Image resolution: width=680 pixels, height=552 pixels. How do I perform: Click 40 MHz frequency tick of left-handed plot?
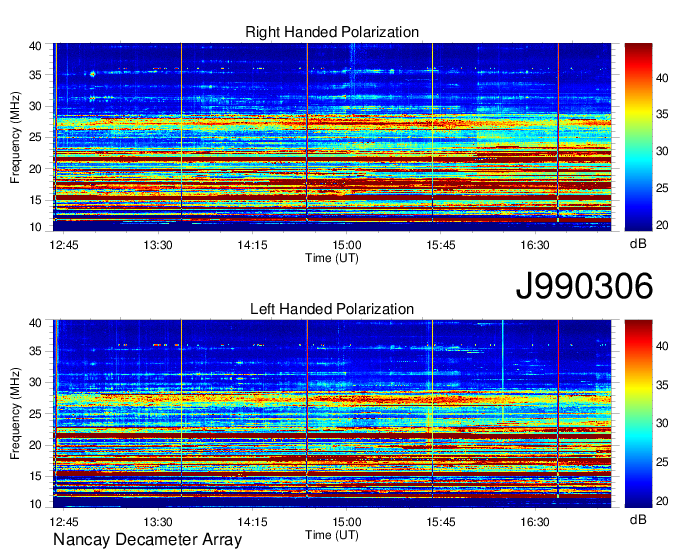pos(35,323)
